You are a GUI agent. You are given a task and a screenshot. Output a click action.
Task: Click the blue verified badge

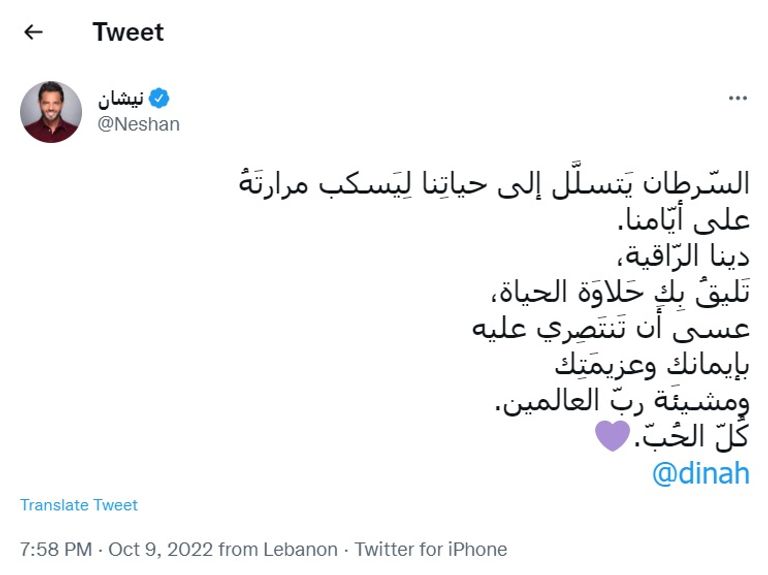[x=159, y=98]
